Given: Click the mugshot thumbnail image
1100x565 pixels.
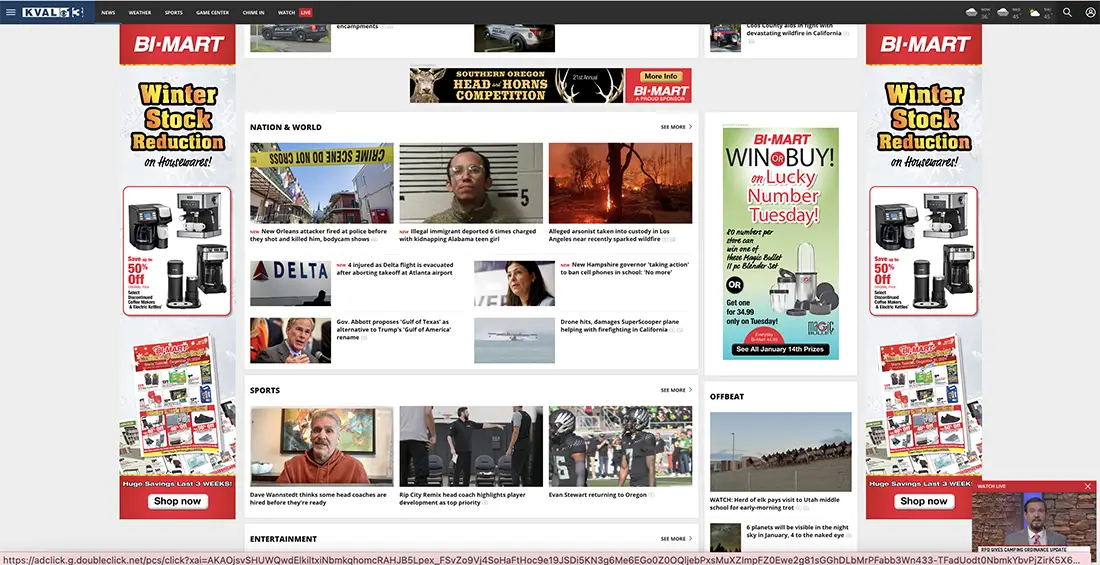Looking at the screenshot, I should [x=471, y=183].
